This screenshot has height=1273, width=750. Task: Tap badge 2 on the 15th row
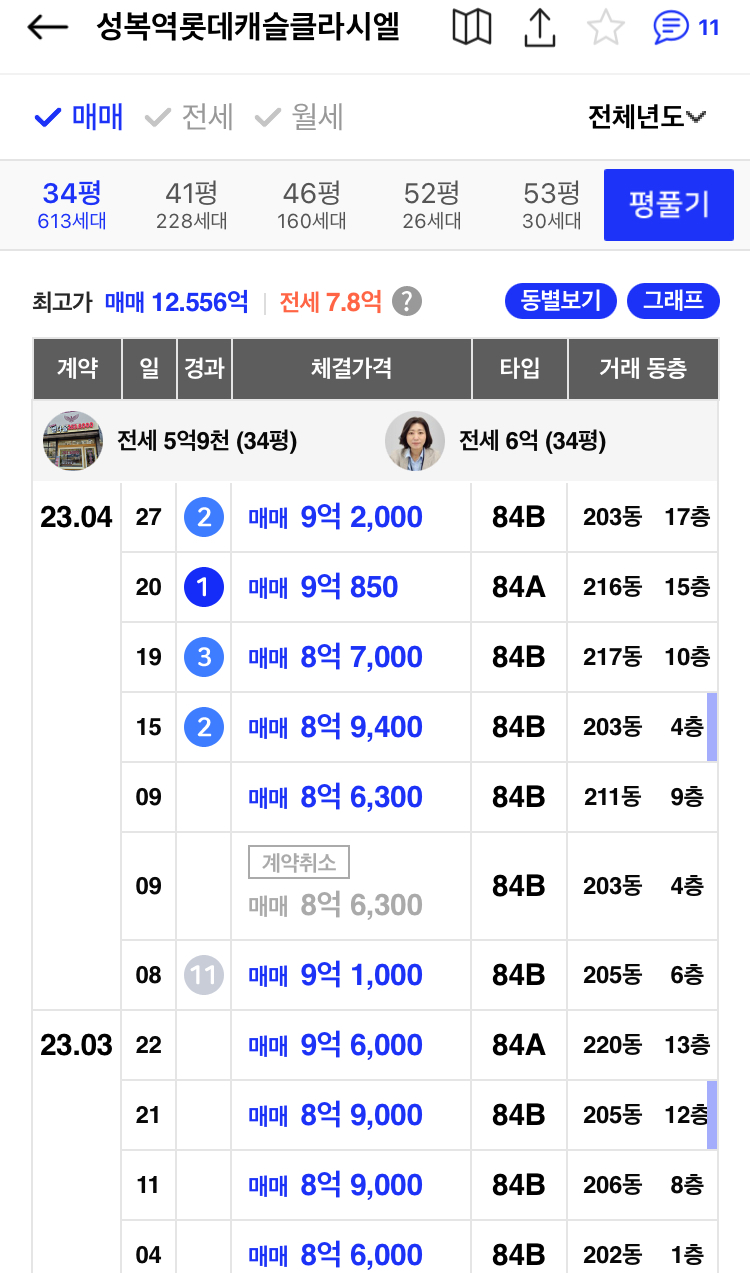(x=204, y=727)
